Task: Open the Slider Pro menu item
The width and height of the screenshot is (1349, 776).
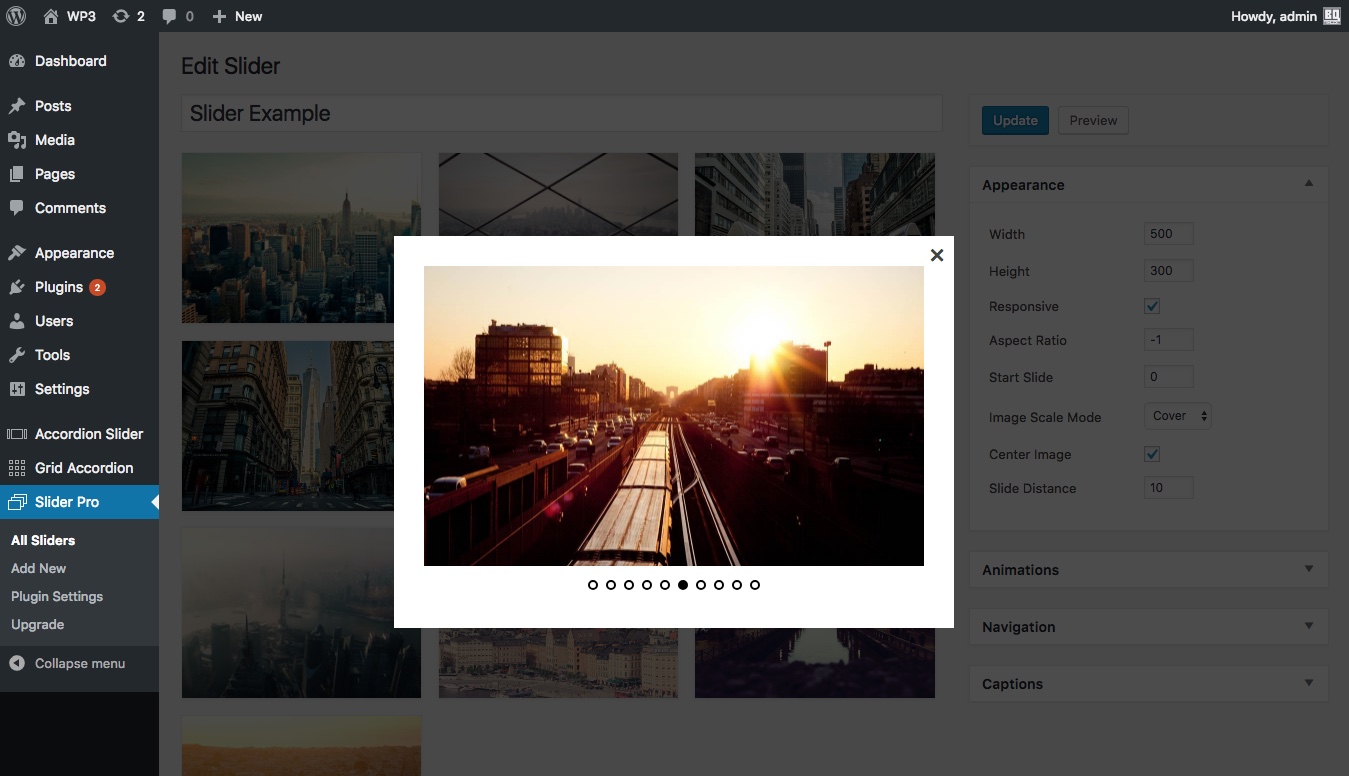Action: [x=79, y=502]
